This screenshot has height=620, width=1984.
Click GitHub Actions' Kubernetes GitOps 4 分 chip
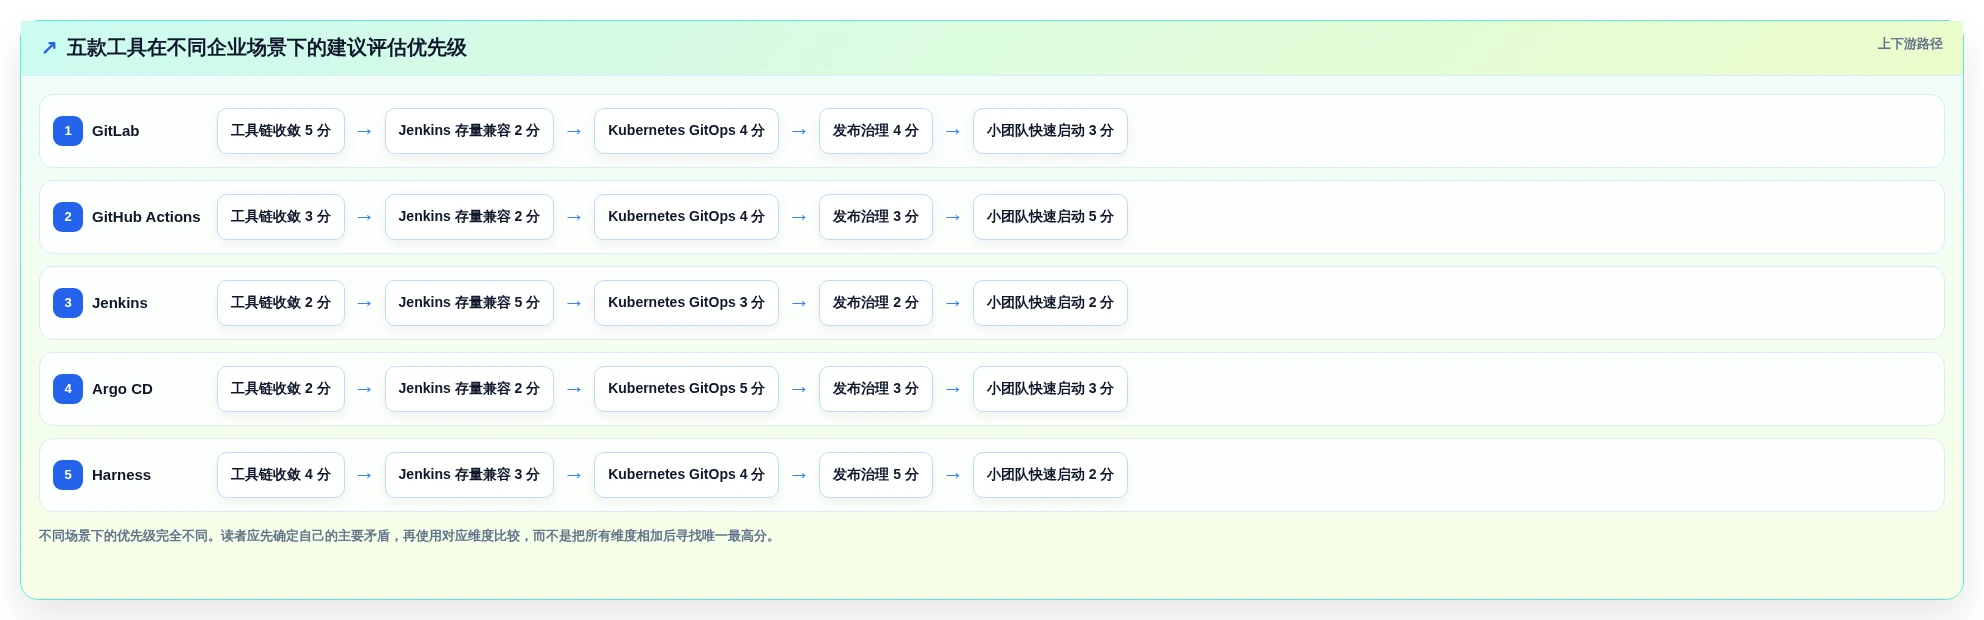(x=686, y=217)
